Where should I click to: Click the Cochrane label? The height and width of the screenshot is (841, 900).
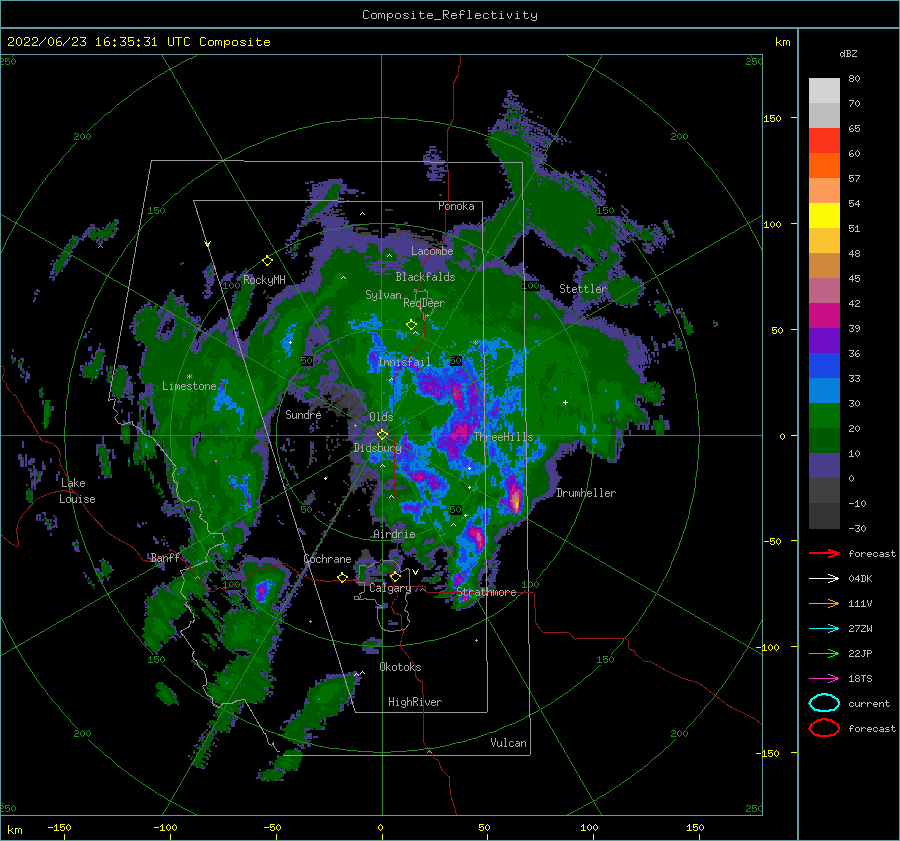click(x=327, y=559)
